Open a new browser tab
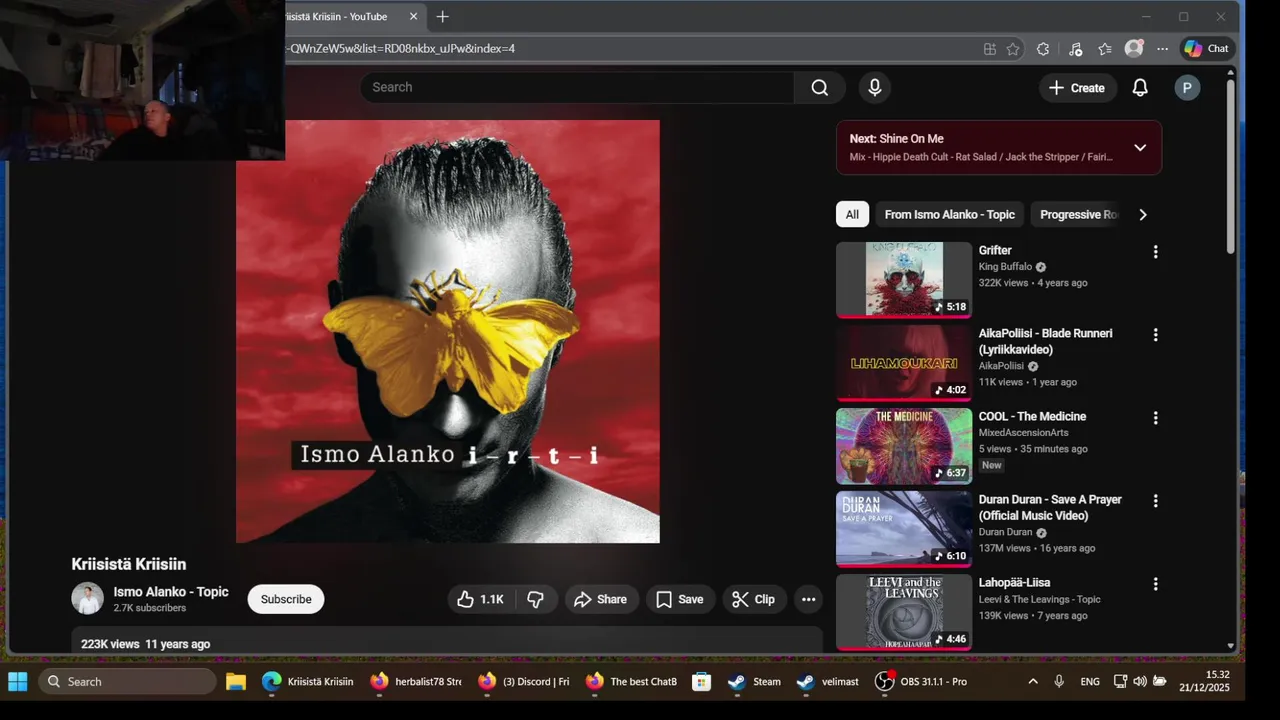Screen dimensions: 1280x720 [442, 17]
